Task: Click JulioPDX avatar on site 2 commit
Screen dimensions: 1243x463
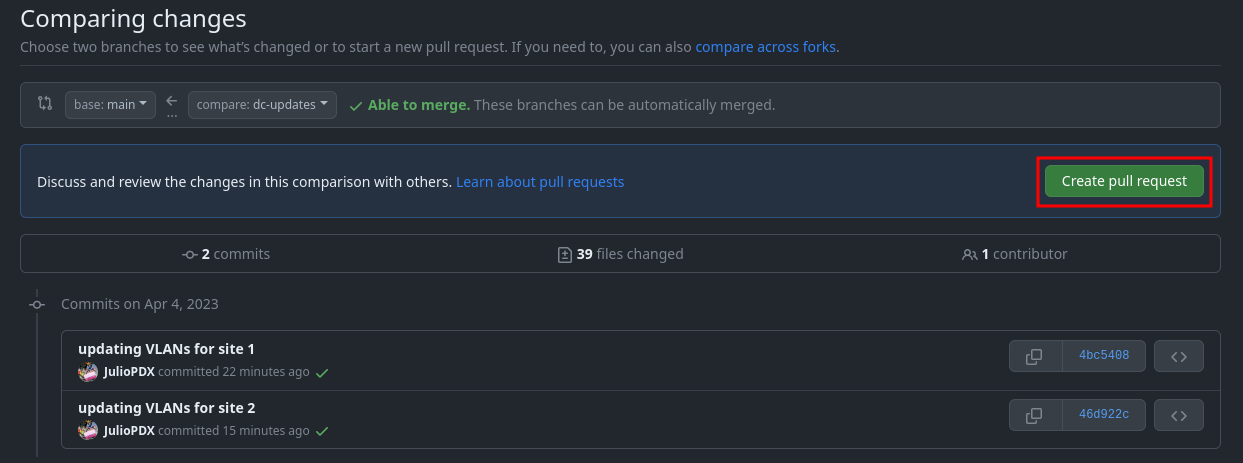Action: click(x=88, y=431)
